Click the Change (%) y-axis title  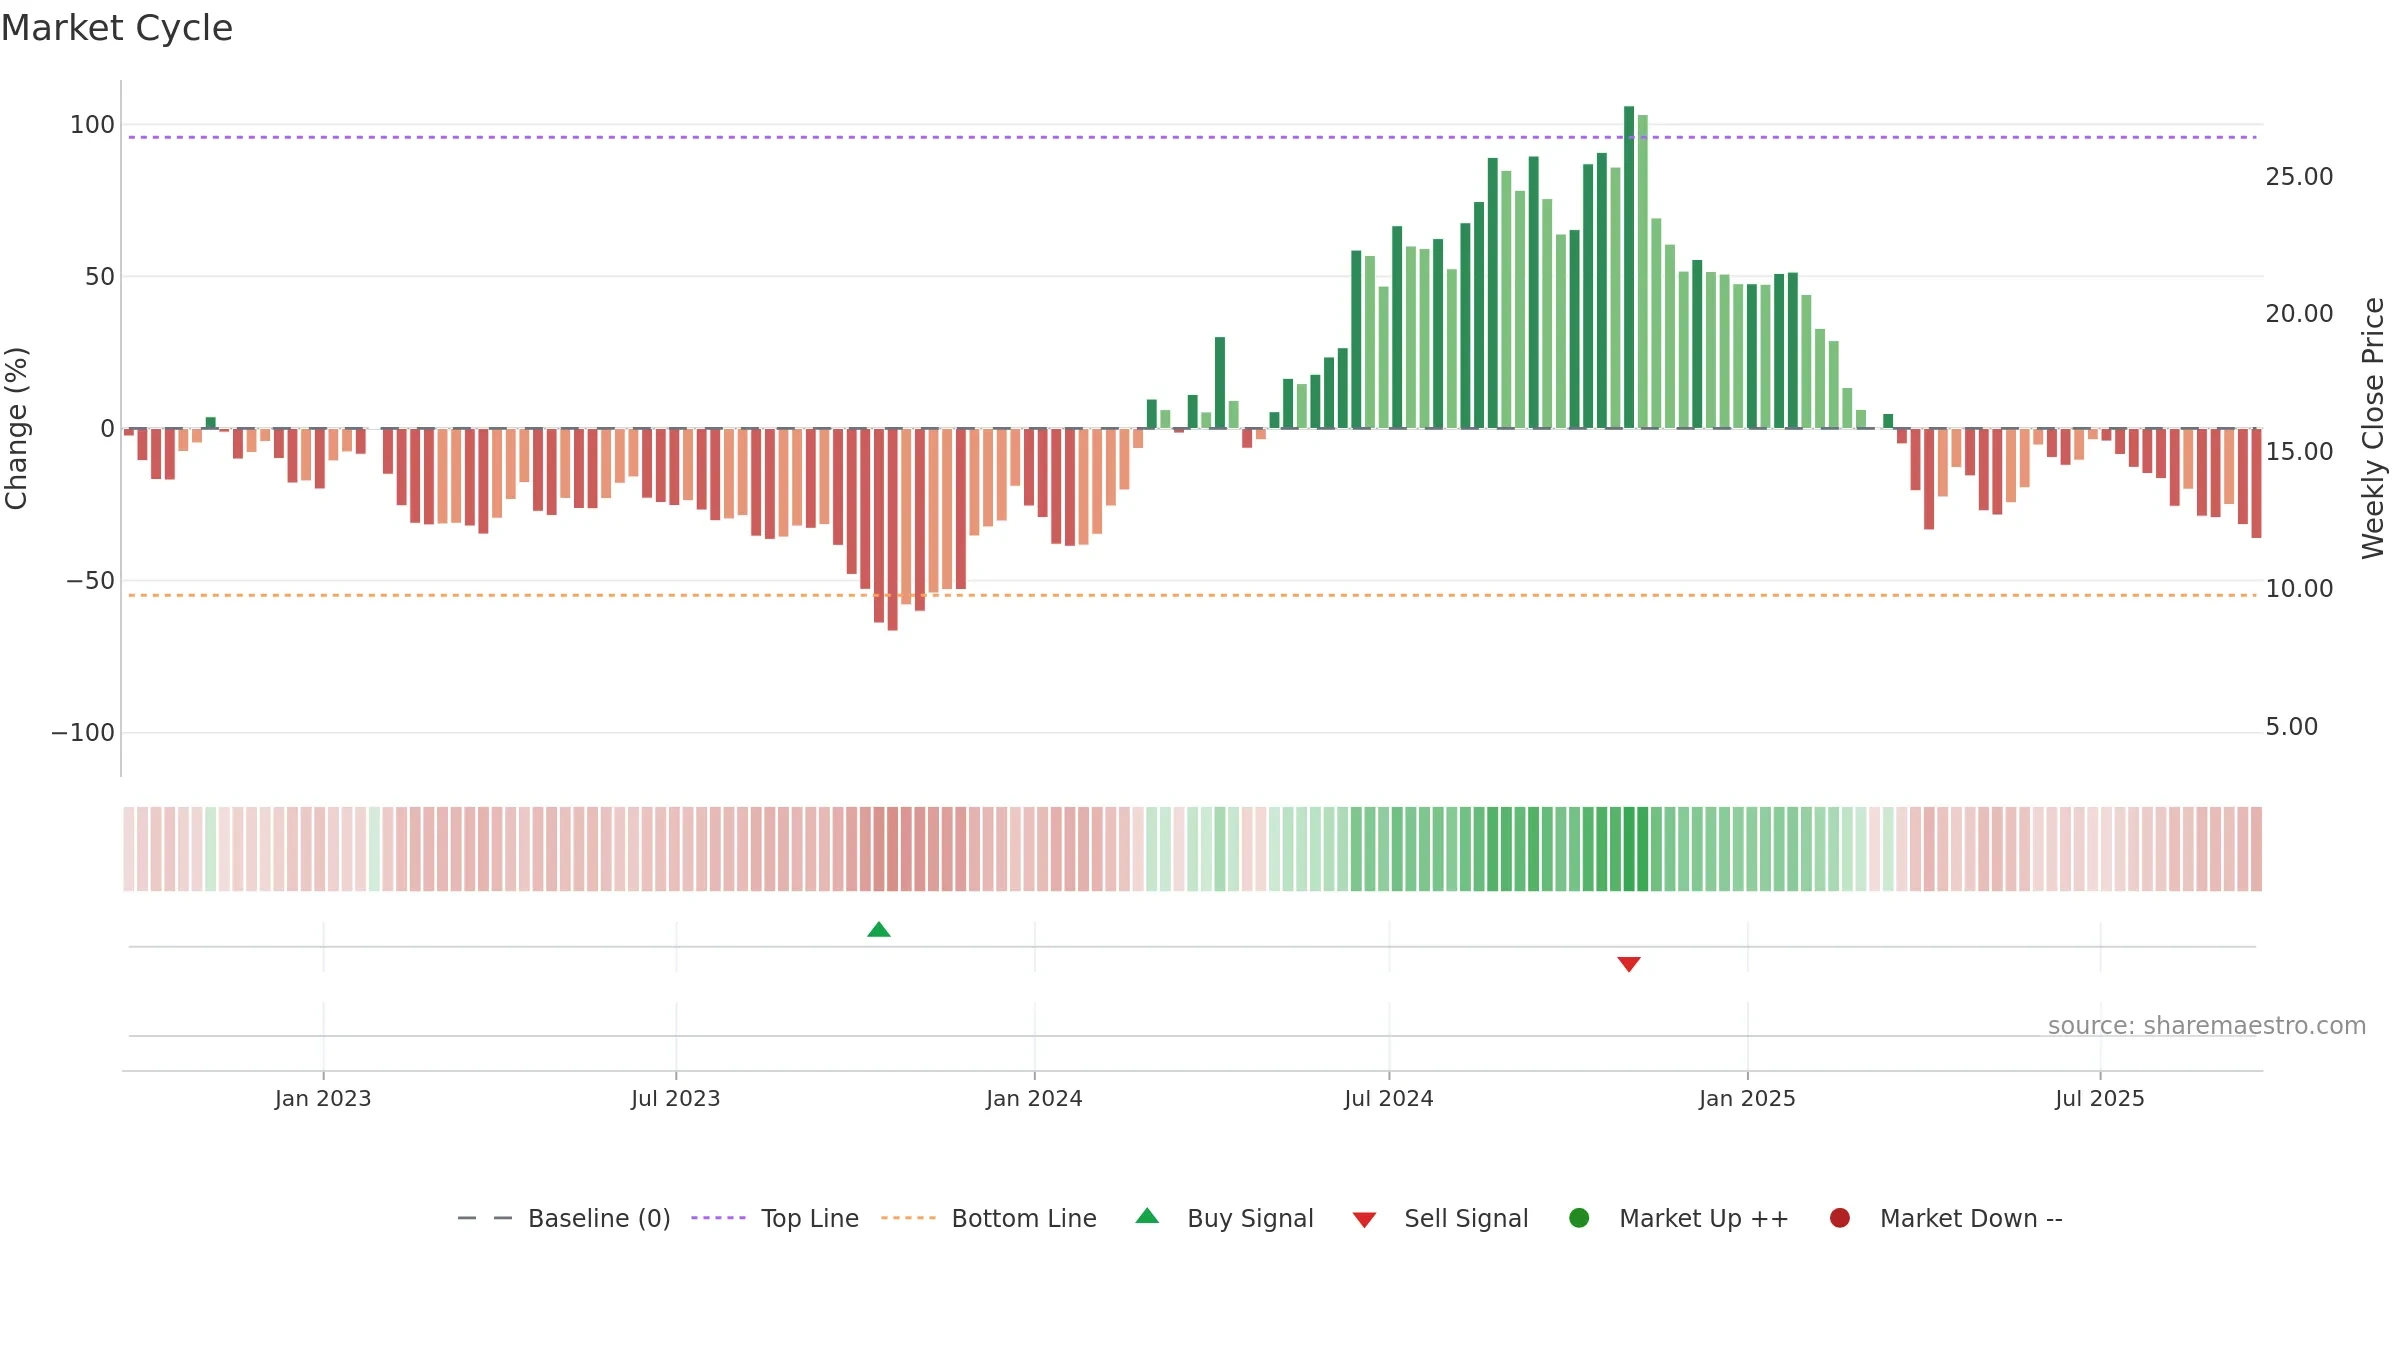(17, 428)
